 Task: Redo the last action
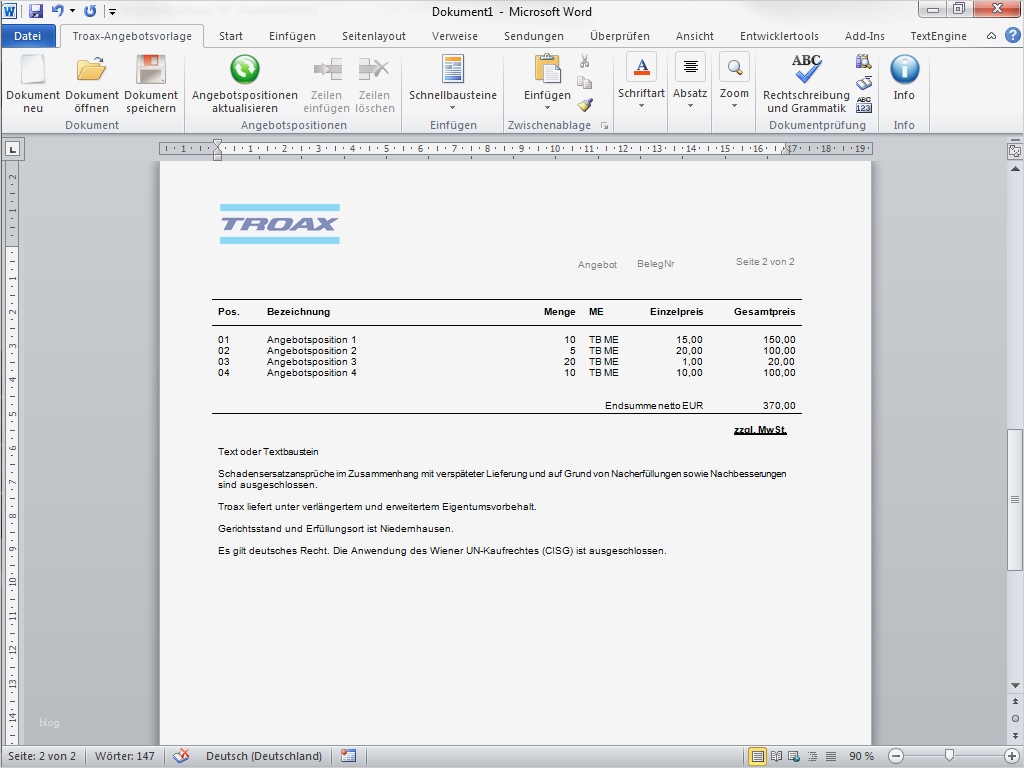click(x=91, y=11)
